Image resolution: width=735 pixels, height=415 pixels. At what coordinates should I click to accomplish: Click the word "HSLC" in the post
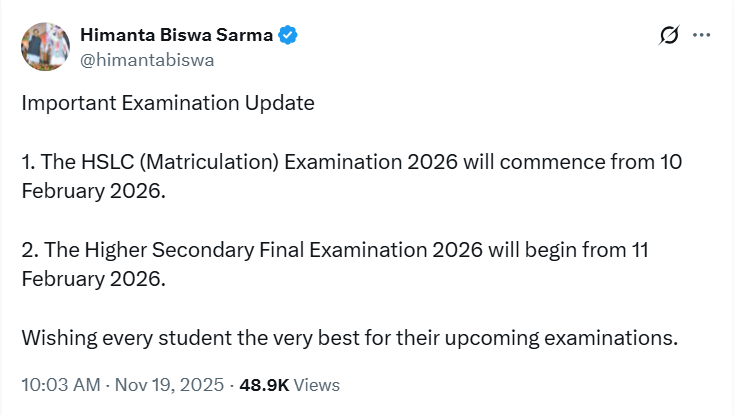pyautogui.click(x=104, y=162)
